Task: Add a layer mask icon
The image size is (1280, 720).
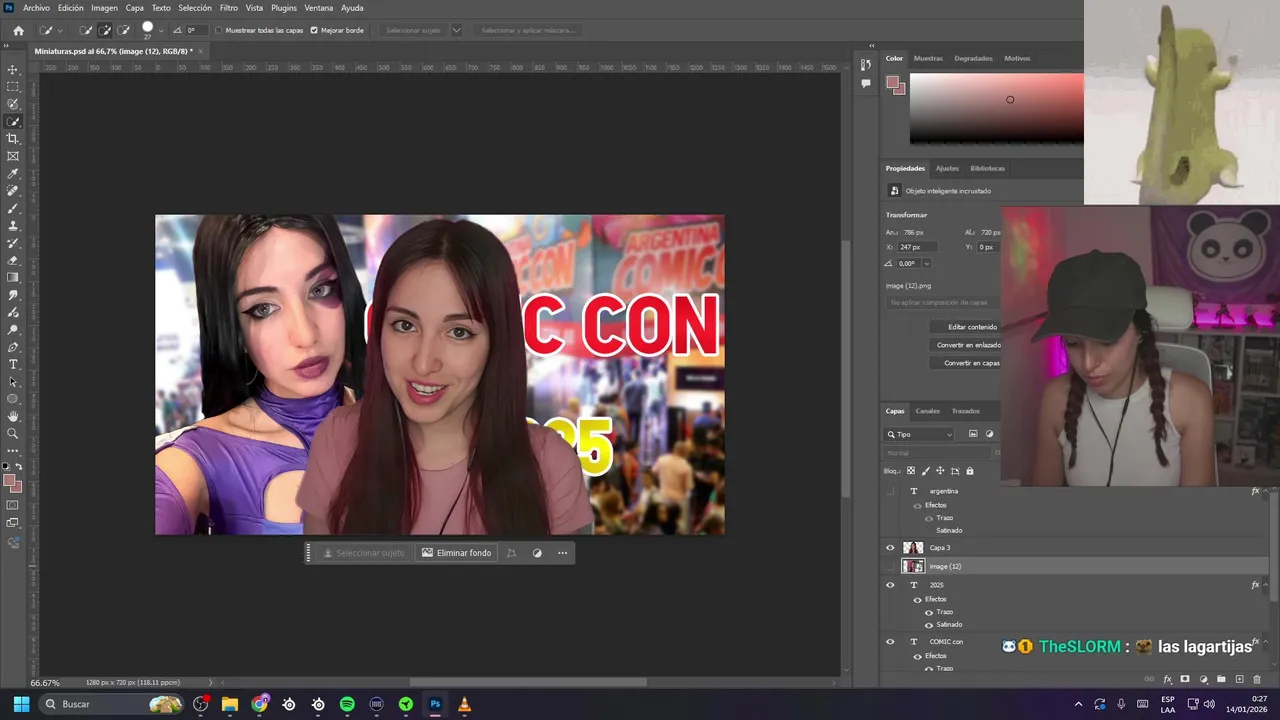Action: point(1185,679)
